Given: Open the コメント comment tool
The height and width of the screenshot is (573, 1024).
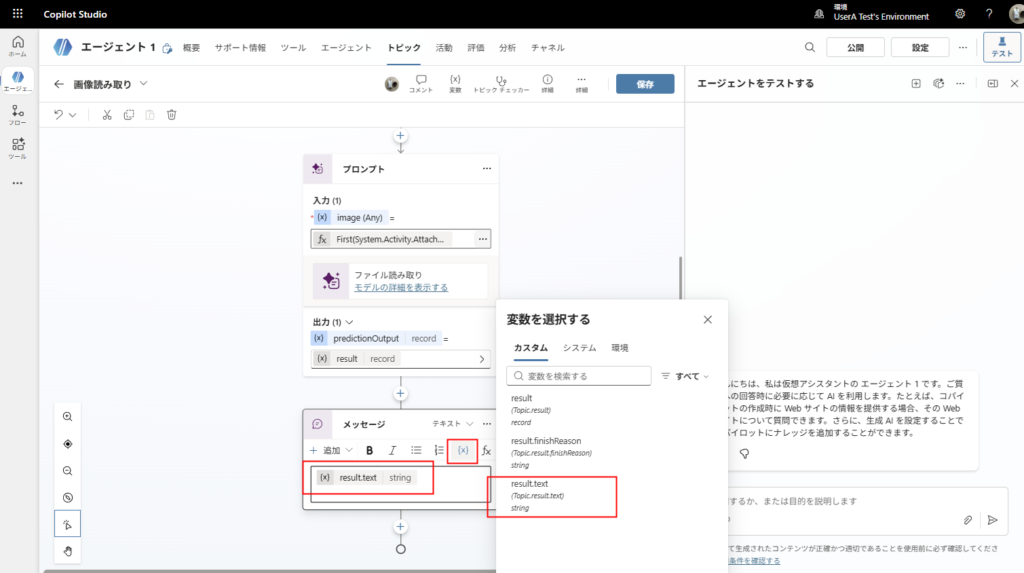Looking at the screenshot, I should pos(421,84).
